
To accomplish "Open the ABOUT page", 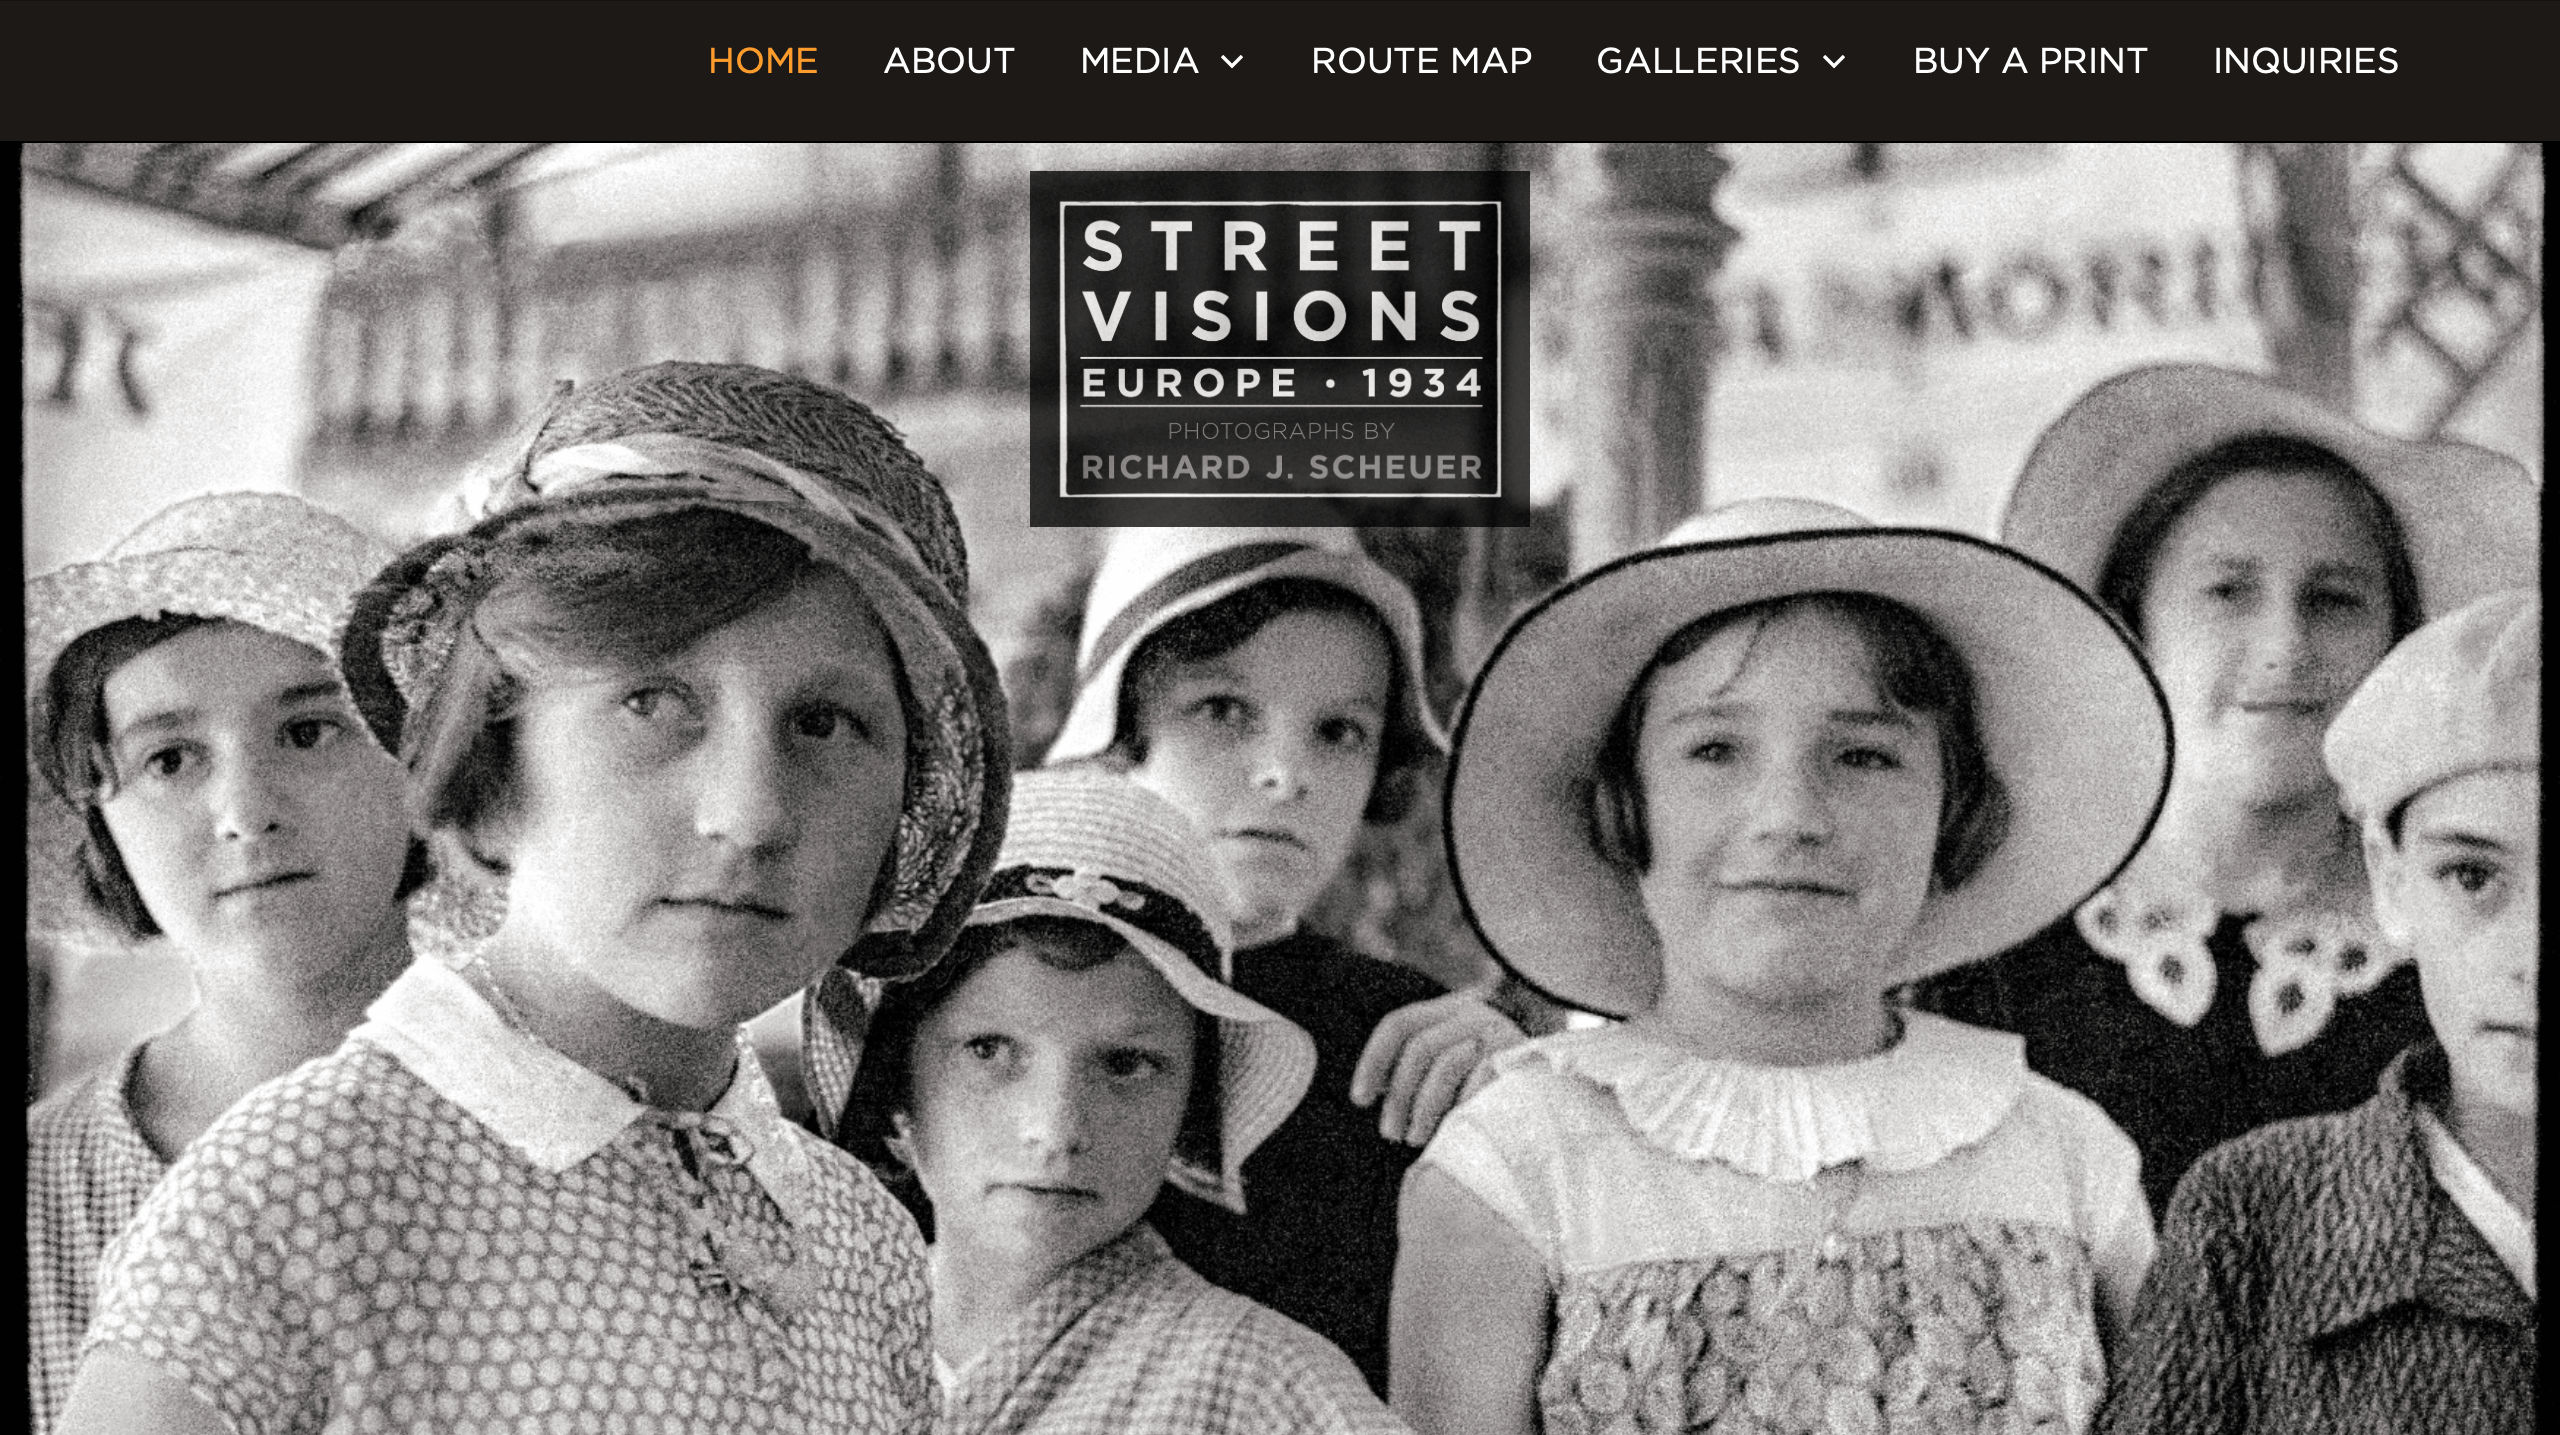I will [949, 61].
